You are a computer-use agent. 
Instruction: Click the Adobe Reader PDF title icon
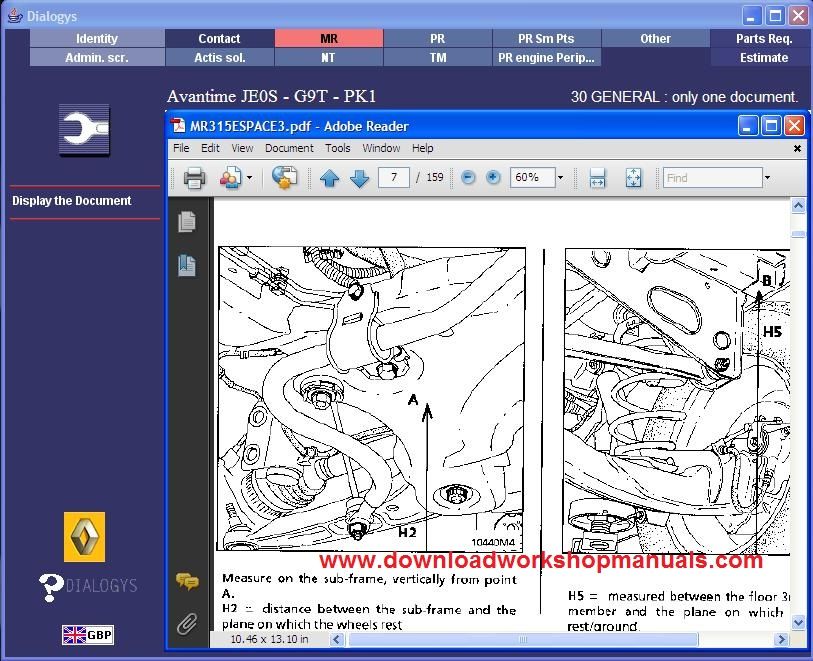pyautogui.click(x=178, y=126)
